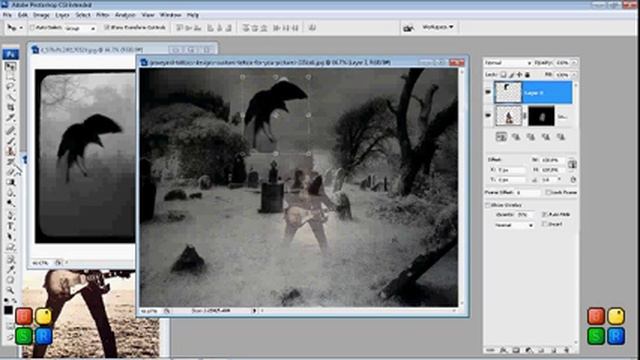Click the distribute top edges icon
The image size is (640, 360).
246,28
